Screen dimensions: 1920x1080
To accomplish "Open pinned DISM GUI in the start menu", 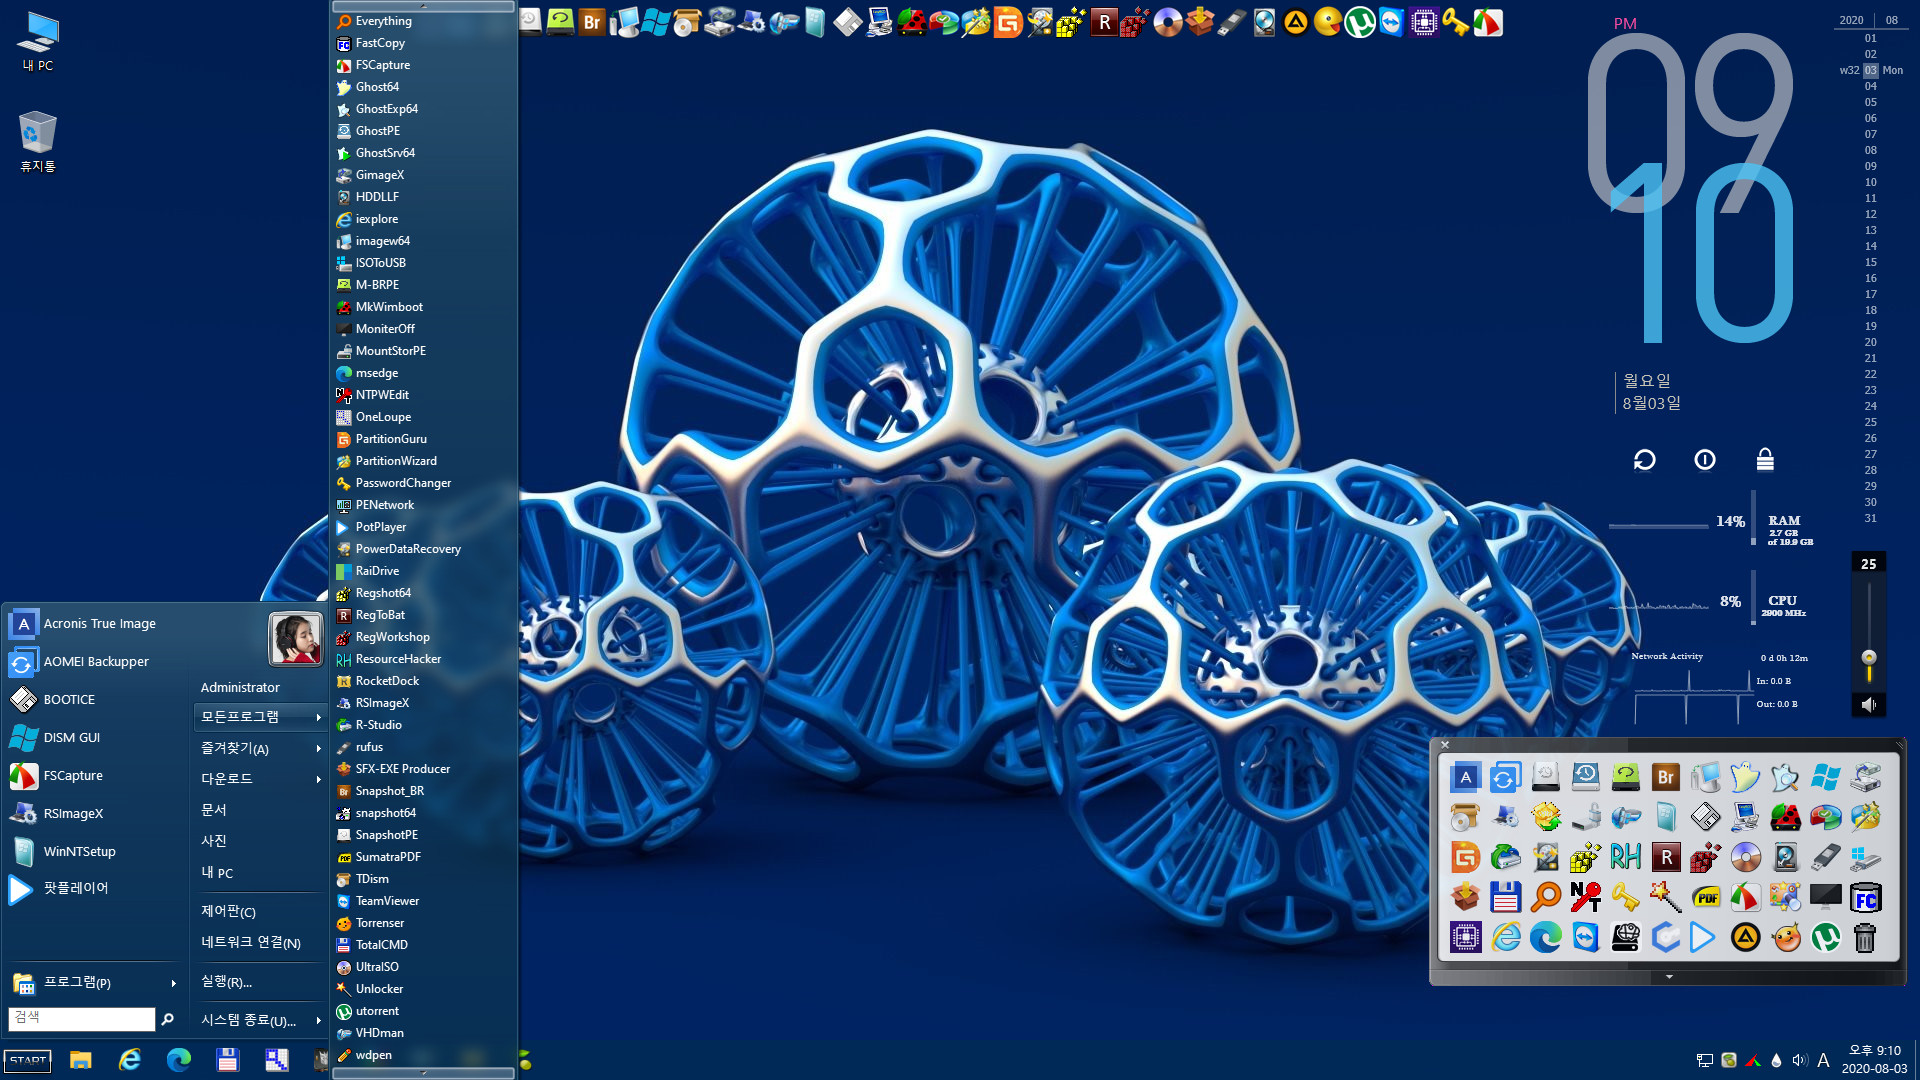I will [96, 738].
